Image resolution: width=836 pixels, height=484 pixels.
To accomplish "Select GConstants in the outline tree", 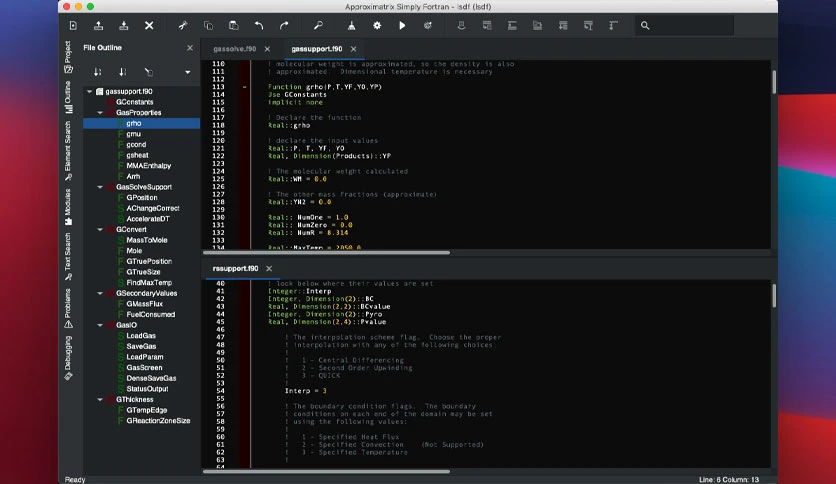I will point(134,102).
